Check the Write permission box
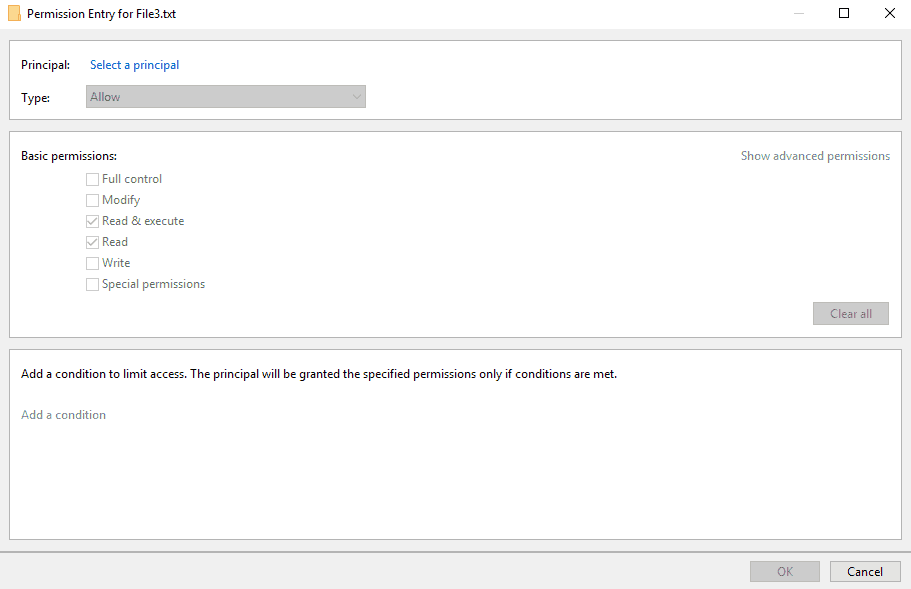The image size is (911, 589). [93, 263]
